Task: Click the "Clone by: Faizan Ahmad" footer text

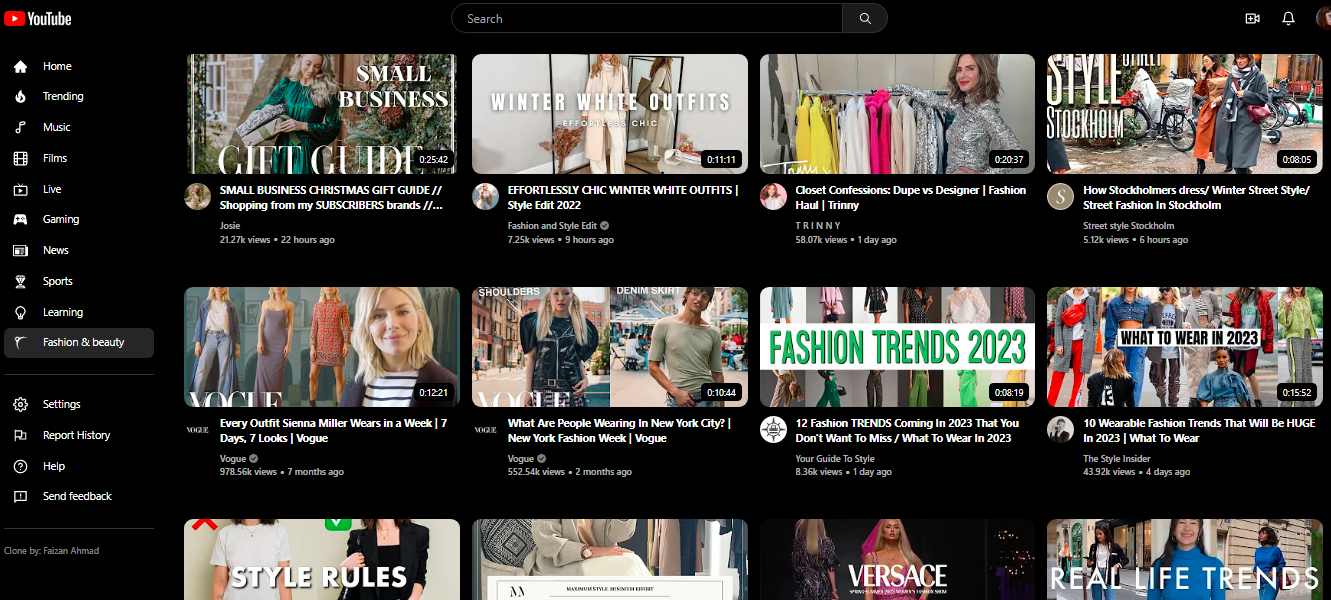Action: [x=51, y=551]
